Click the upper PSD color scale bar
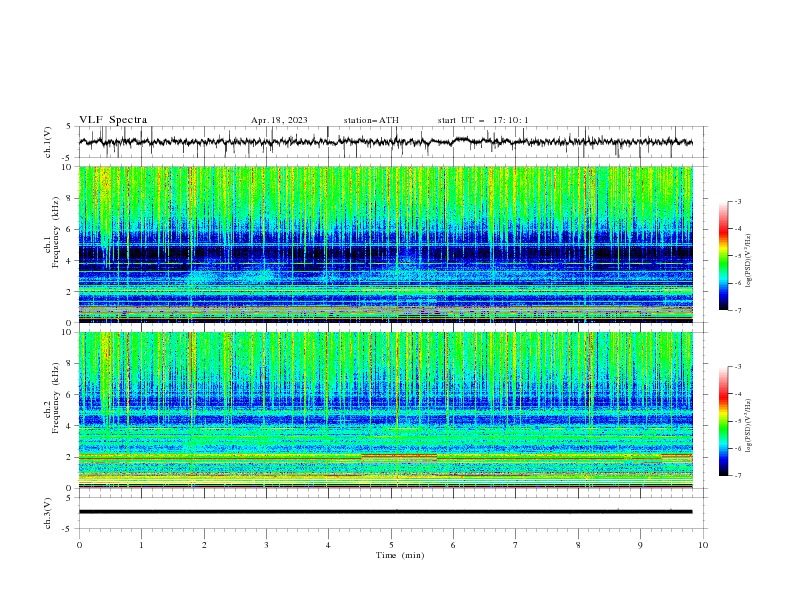The width and height of the screenshot is (792, 612). tap(723, 256)
